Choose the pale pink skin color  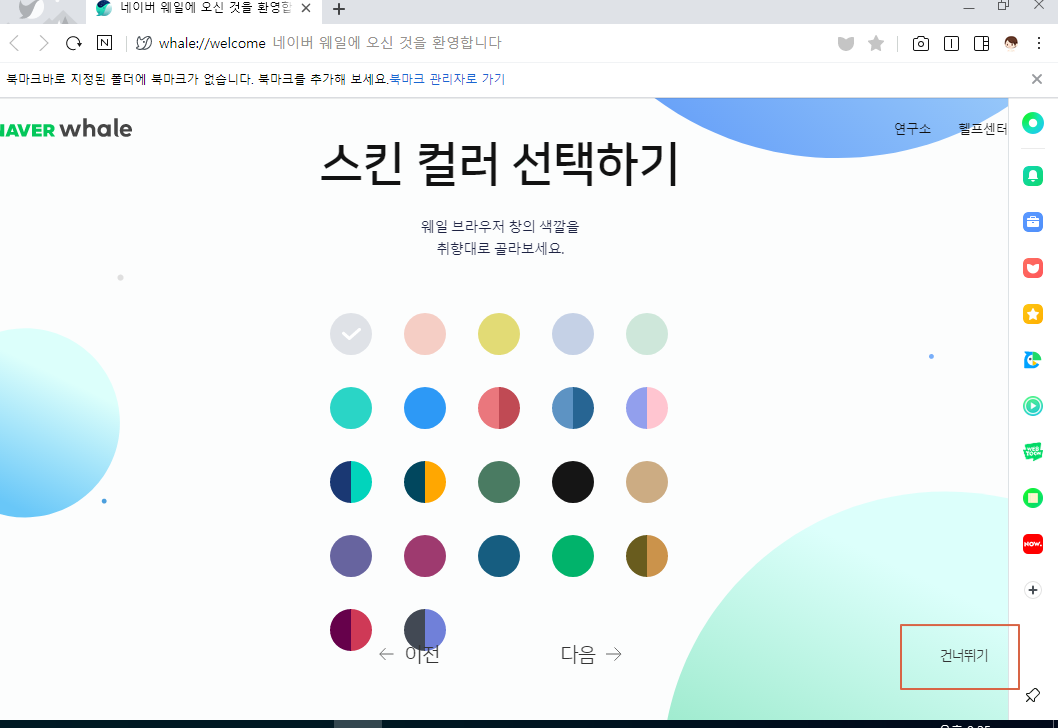click(x=425, y=334)
